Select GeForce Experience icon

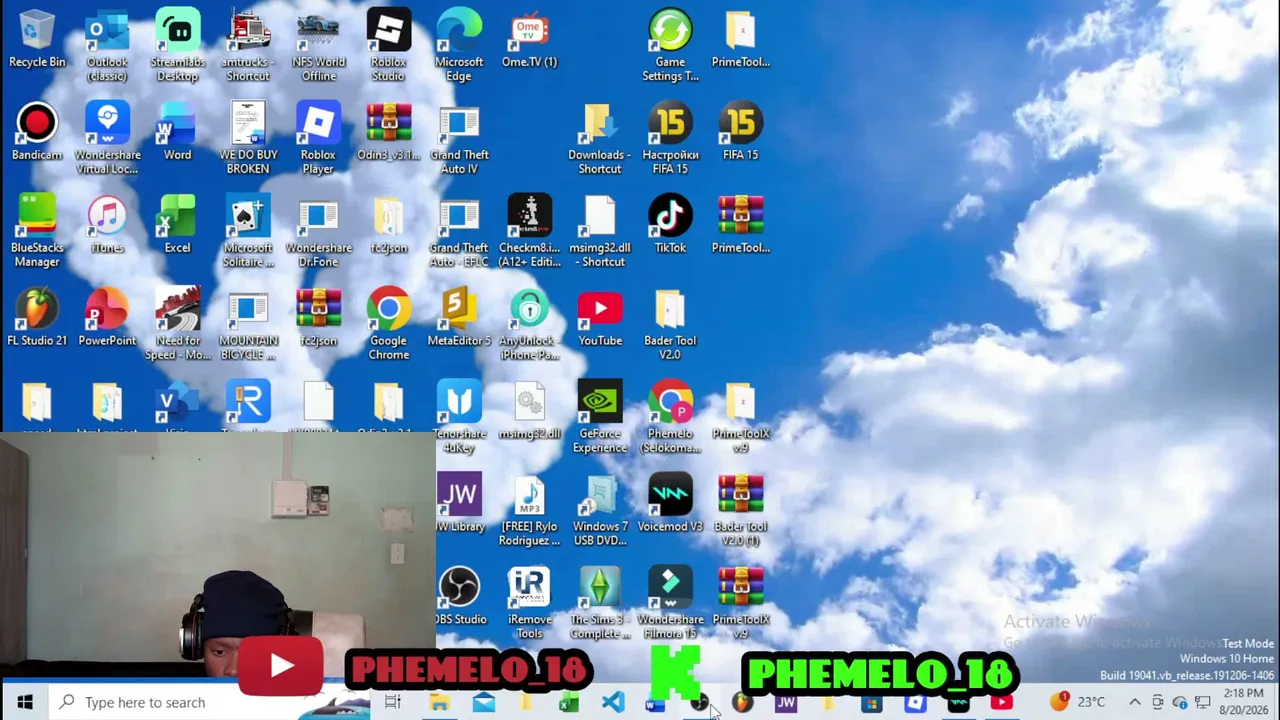[600, 419]
